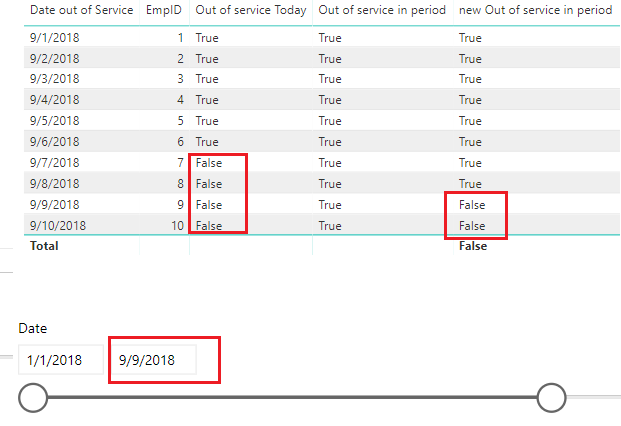
Task: Edit the start date field 1/1/2018
Action: click(61, 360)
